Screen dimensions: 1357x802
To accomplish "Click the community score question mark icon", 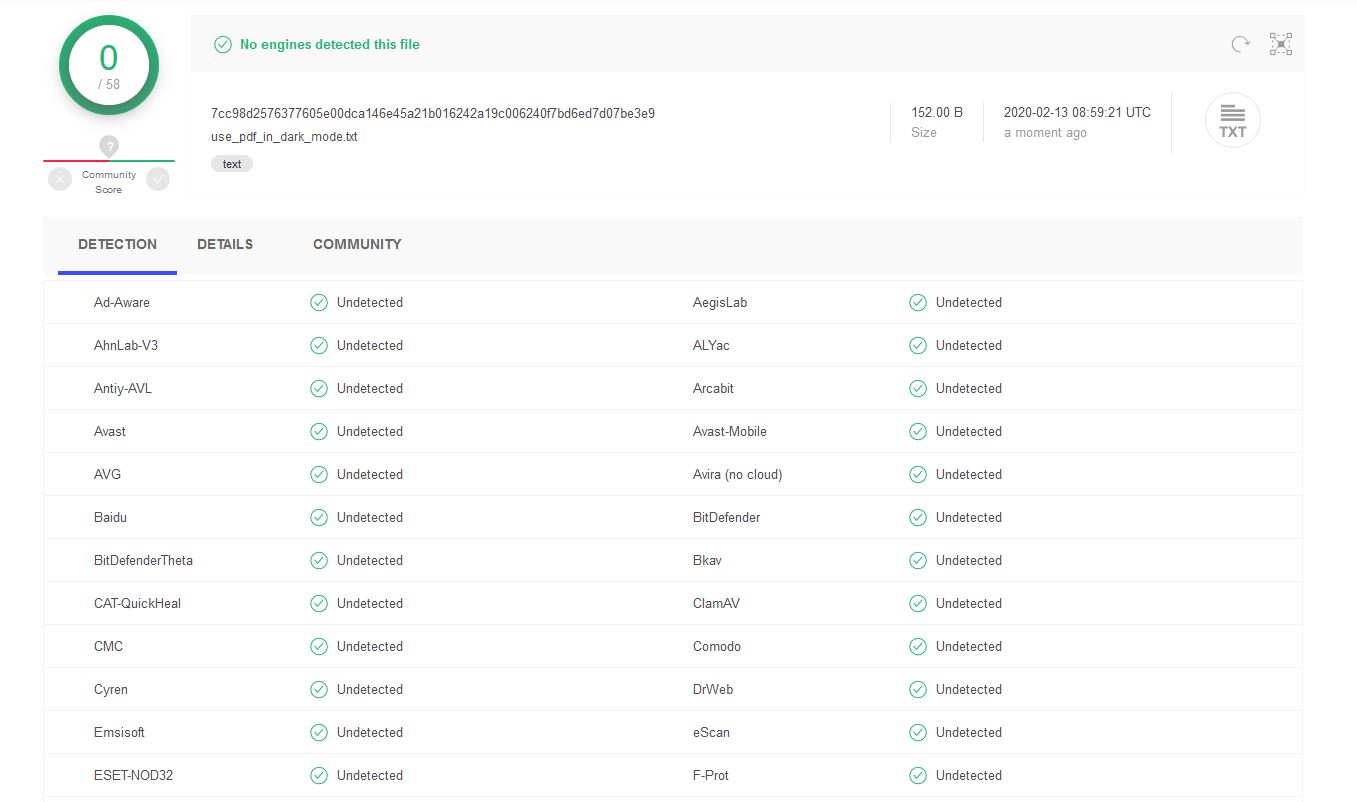I will 109,146.
